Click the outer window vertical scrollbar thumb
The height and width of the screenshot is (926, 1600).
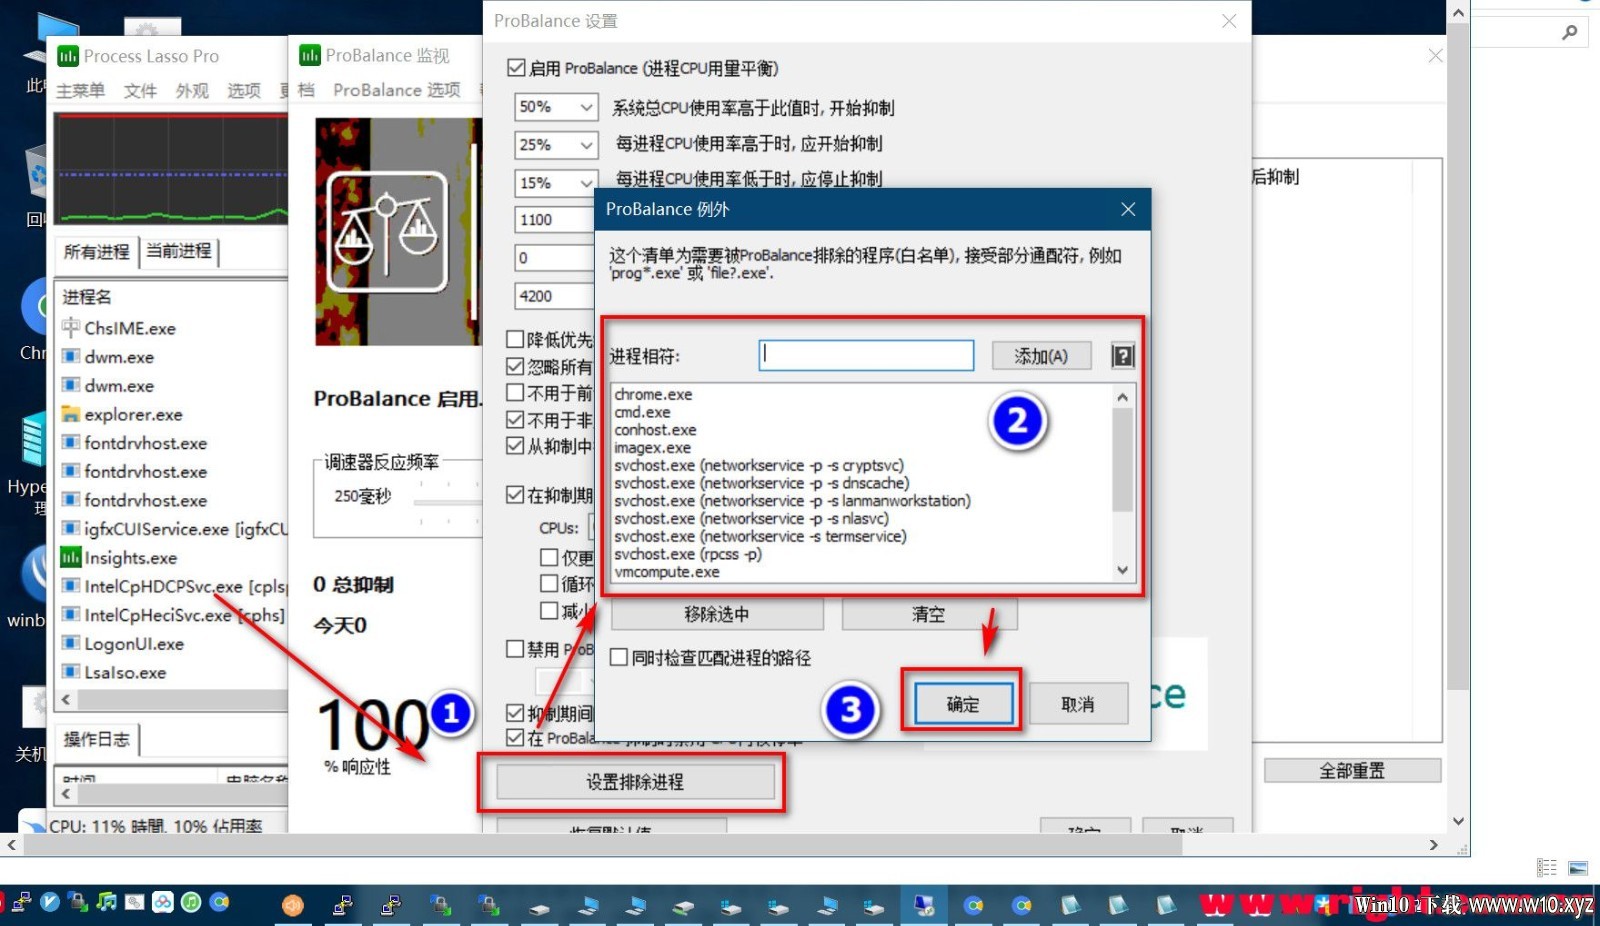coord(1459,357)
